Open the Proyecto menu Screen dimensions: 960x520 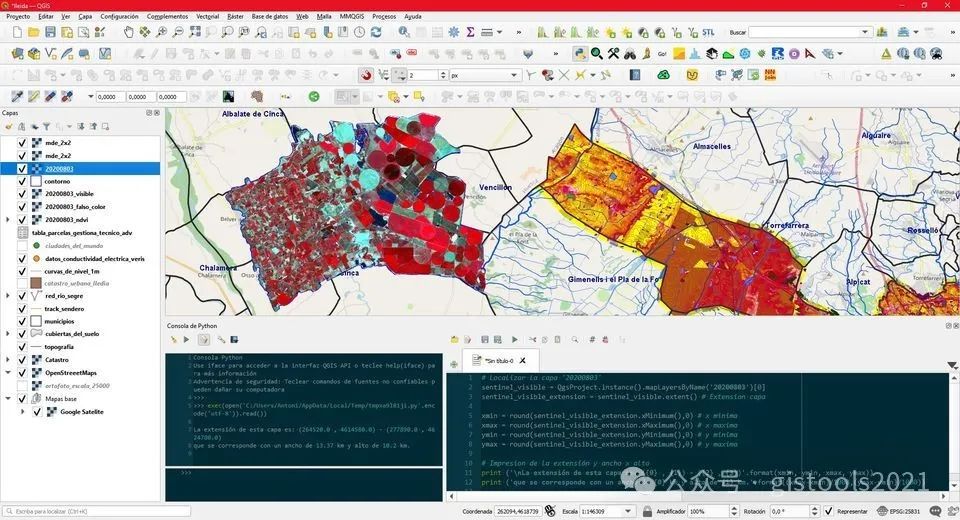click(18, 17)
